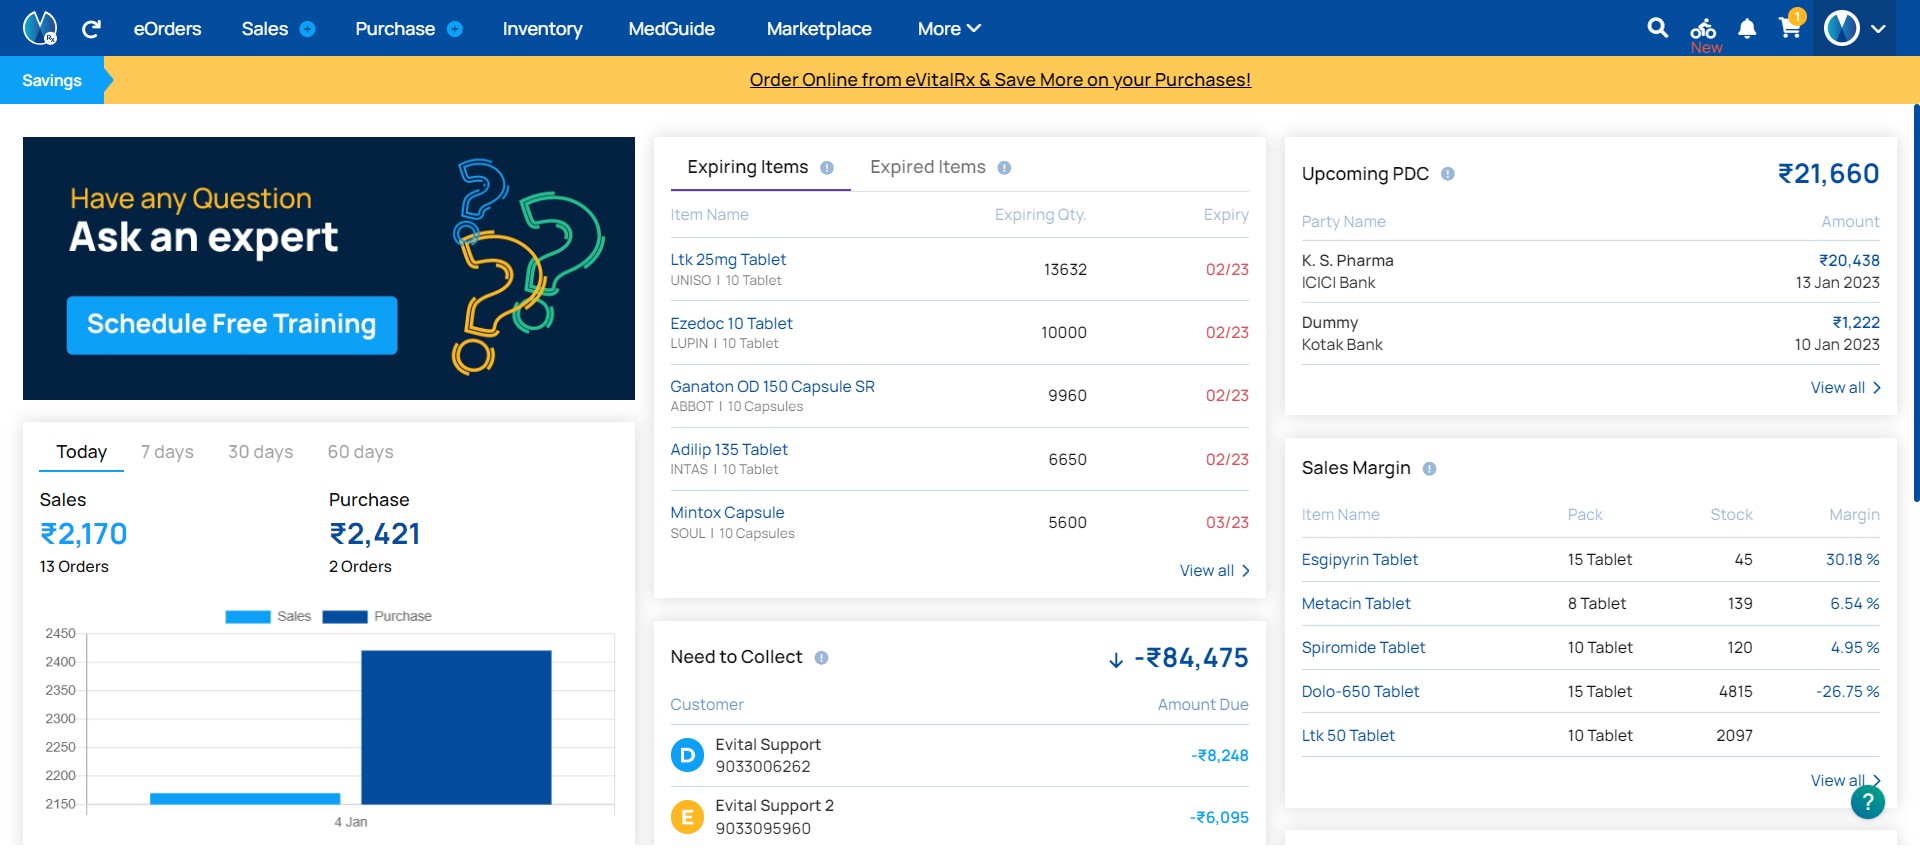1920x854 pixels.
Task: Open Ezedoc 10 Tablet item link
Action: click(x=731, y=323)
